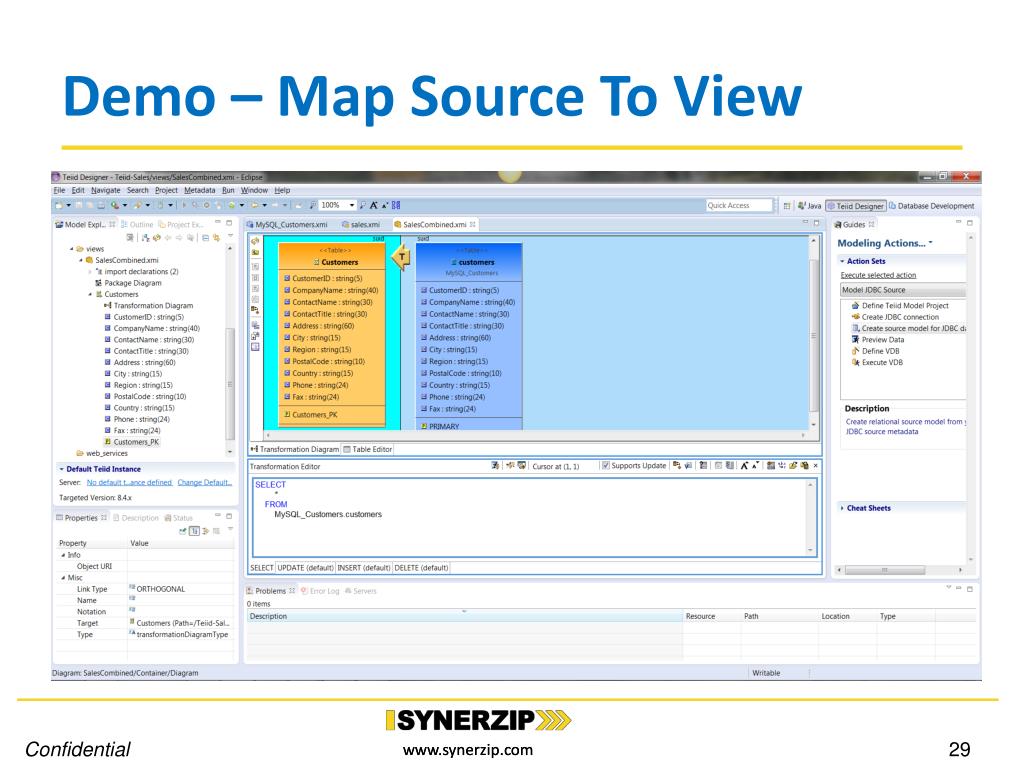
Task: Click the increase font size icon in main toolbar
Action: point(374,205)
